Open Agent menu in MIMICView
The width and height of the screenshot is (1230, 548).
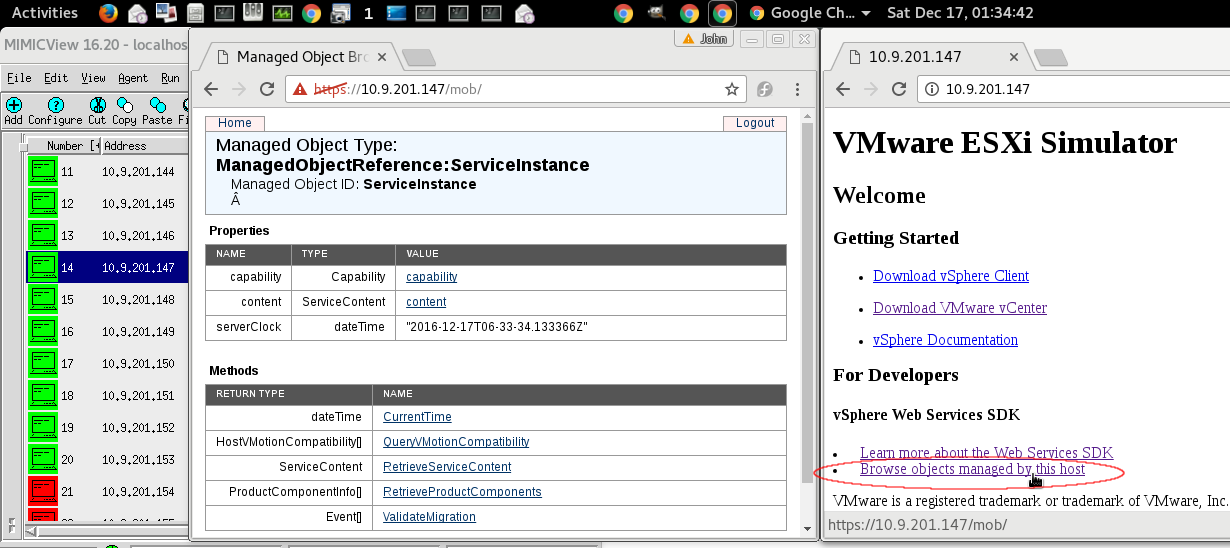tap(133, 78)
